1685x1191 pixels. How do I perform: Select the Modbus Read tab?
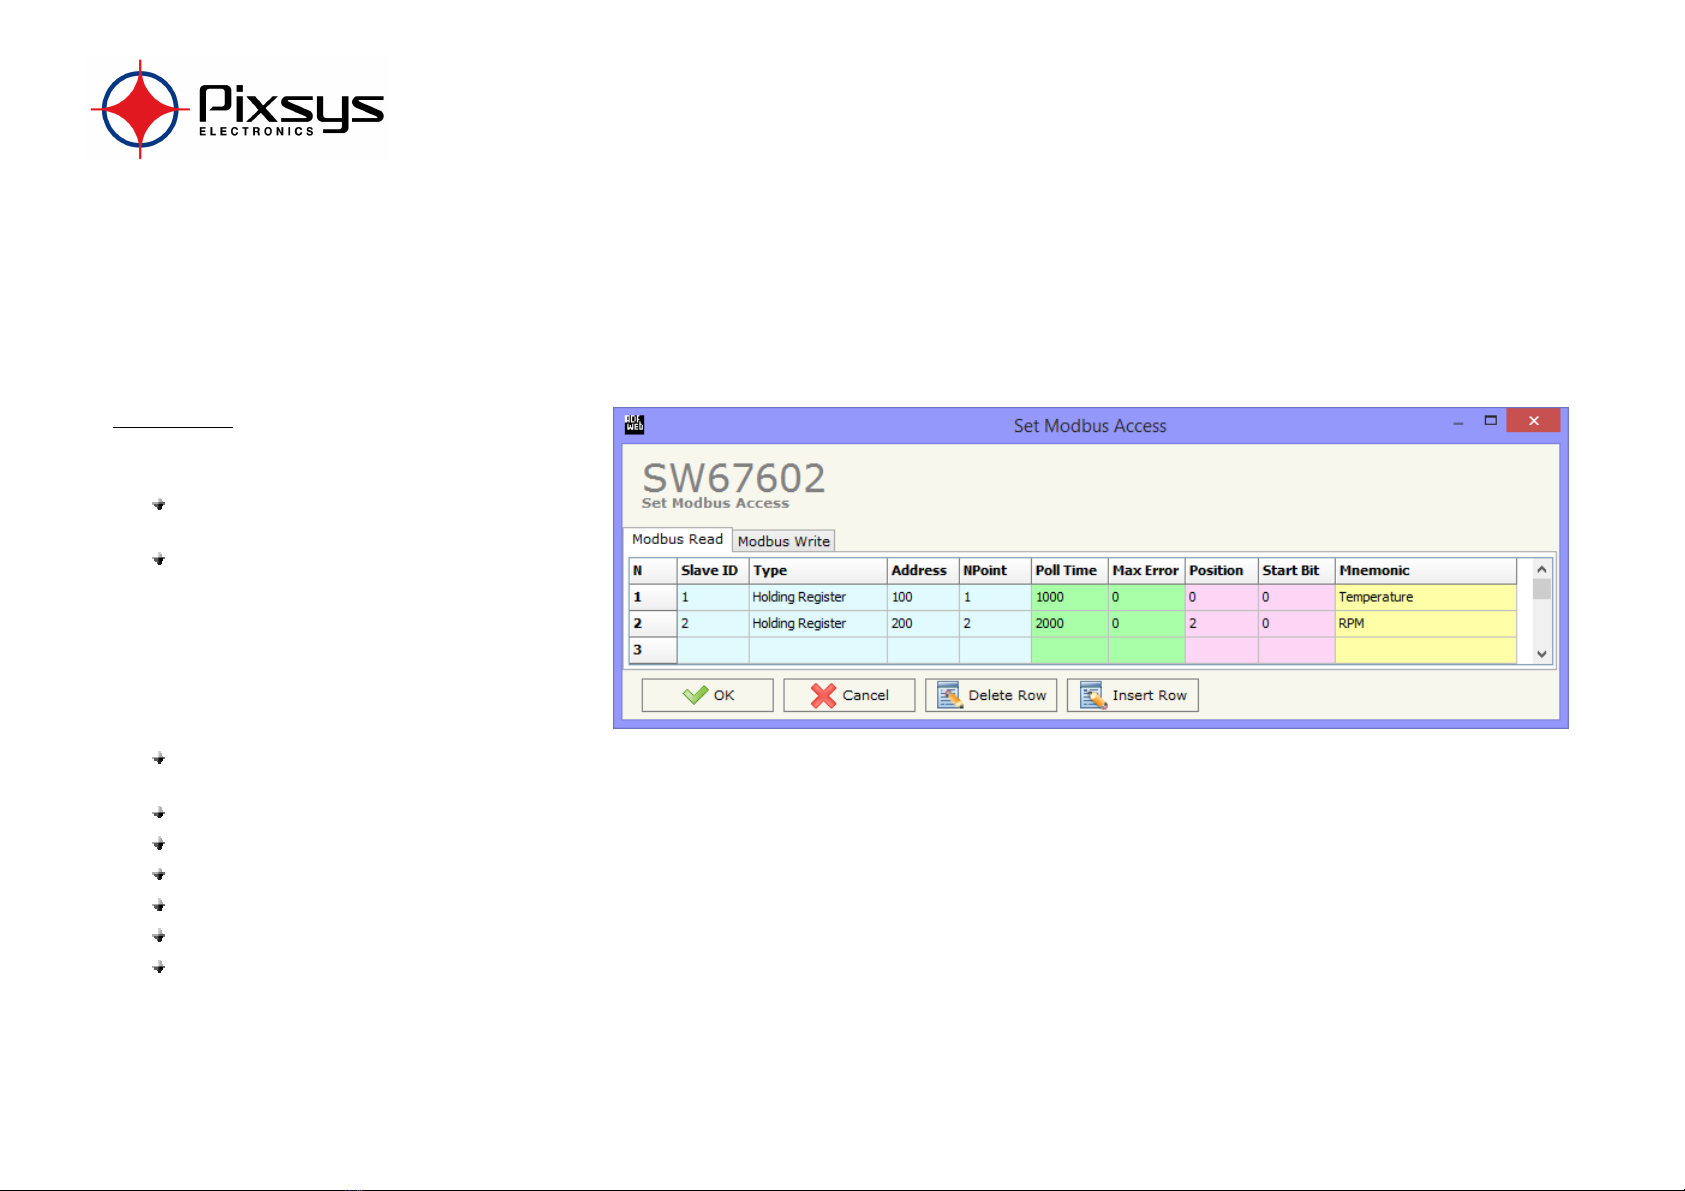[x=677, y=539]
